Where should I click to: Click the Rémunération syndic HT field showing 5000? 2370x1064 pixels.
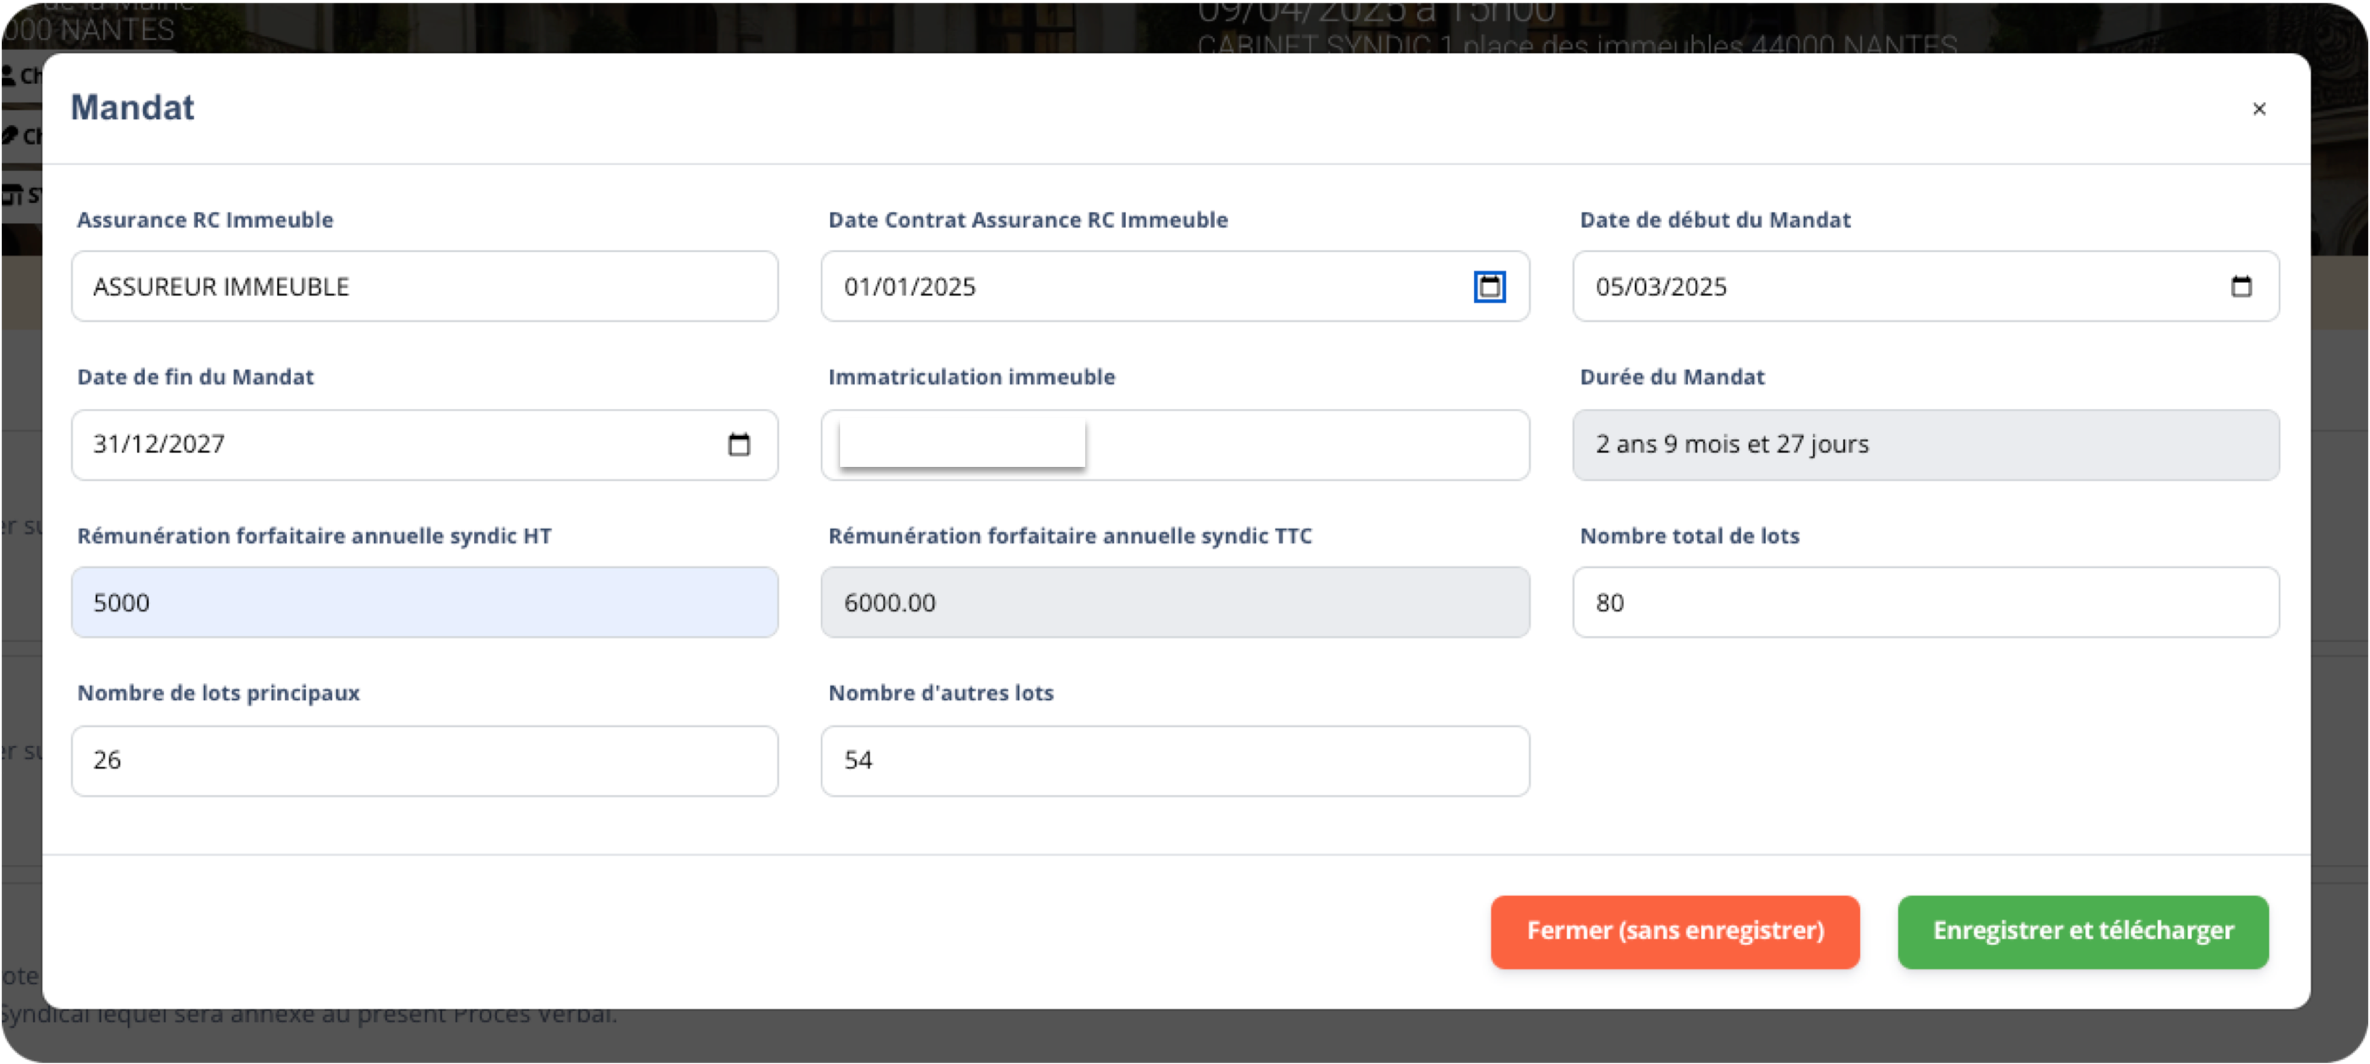[x=424, y=603]
